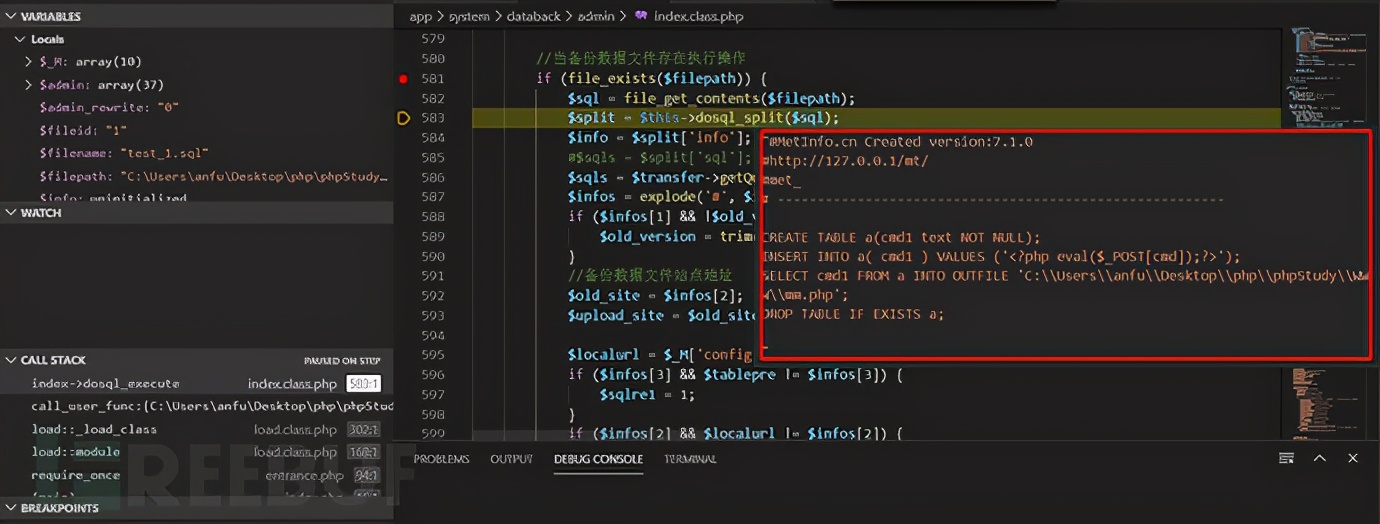Select the DEBUG CONSOLE tab
Viewport: 1380px width, 524px height.
[598, 459]
